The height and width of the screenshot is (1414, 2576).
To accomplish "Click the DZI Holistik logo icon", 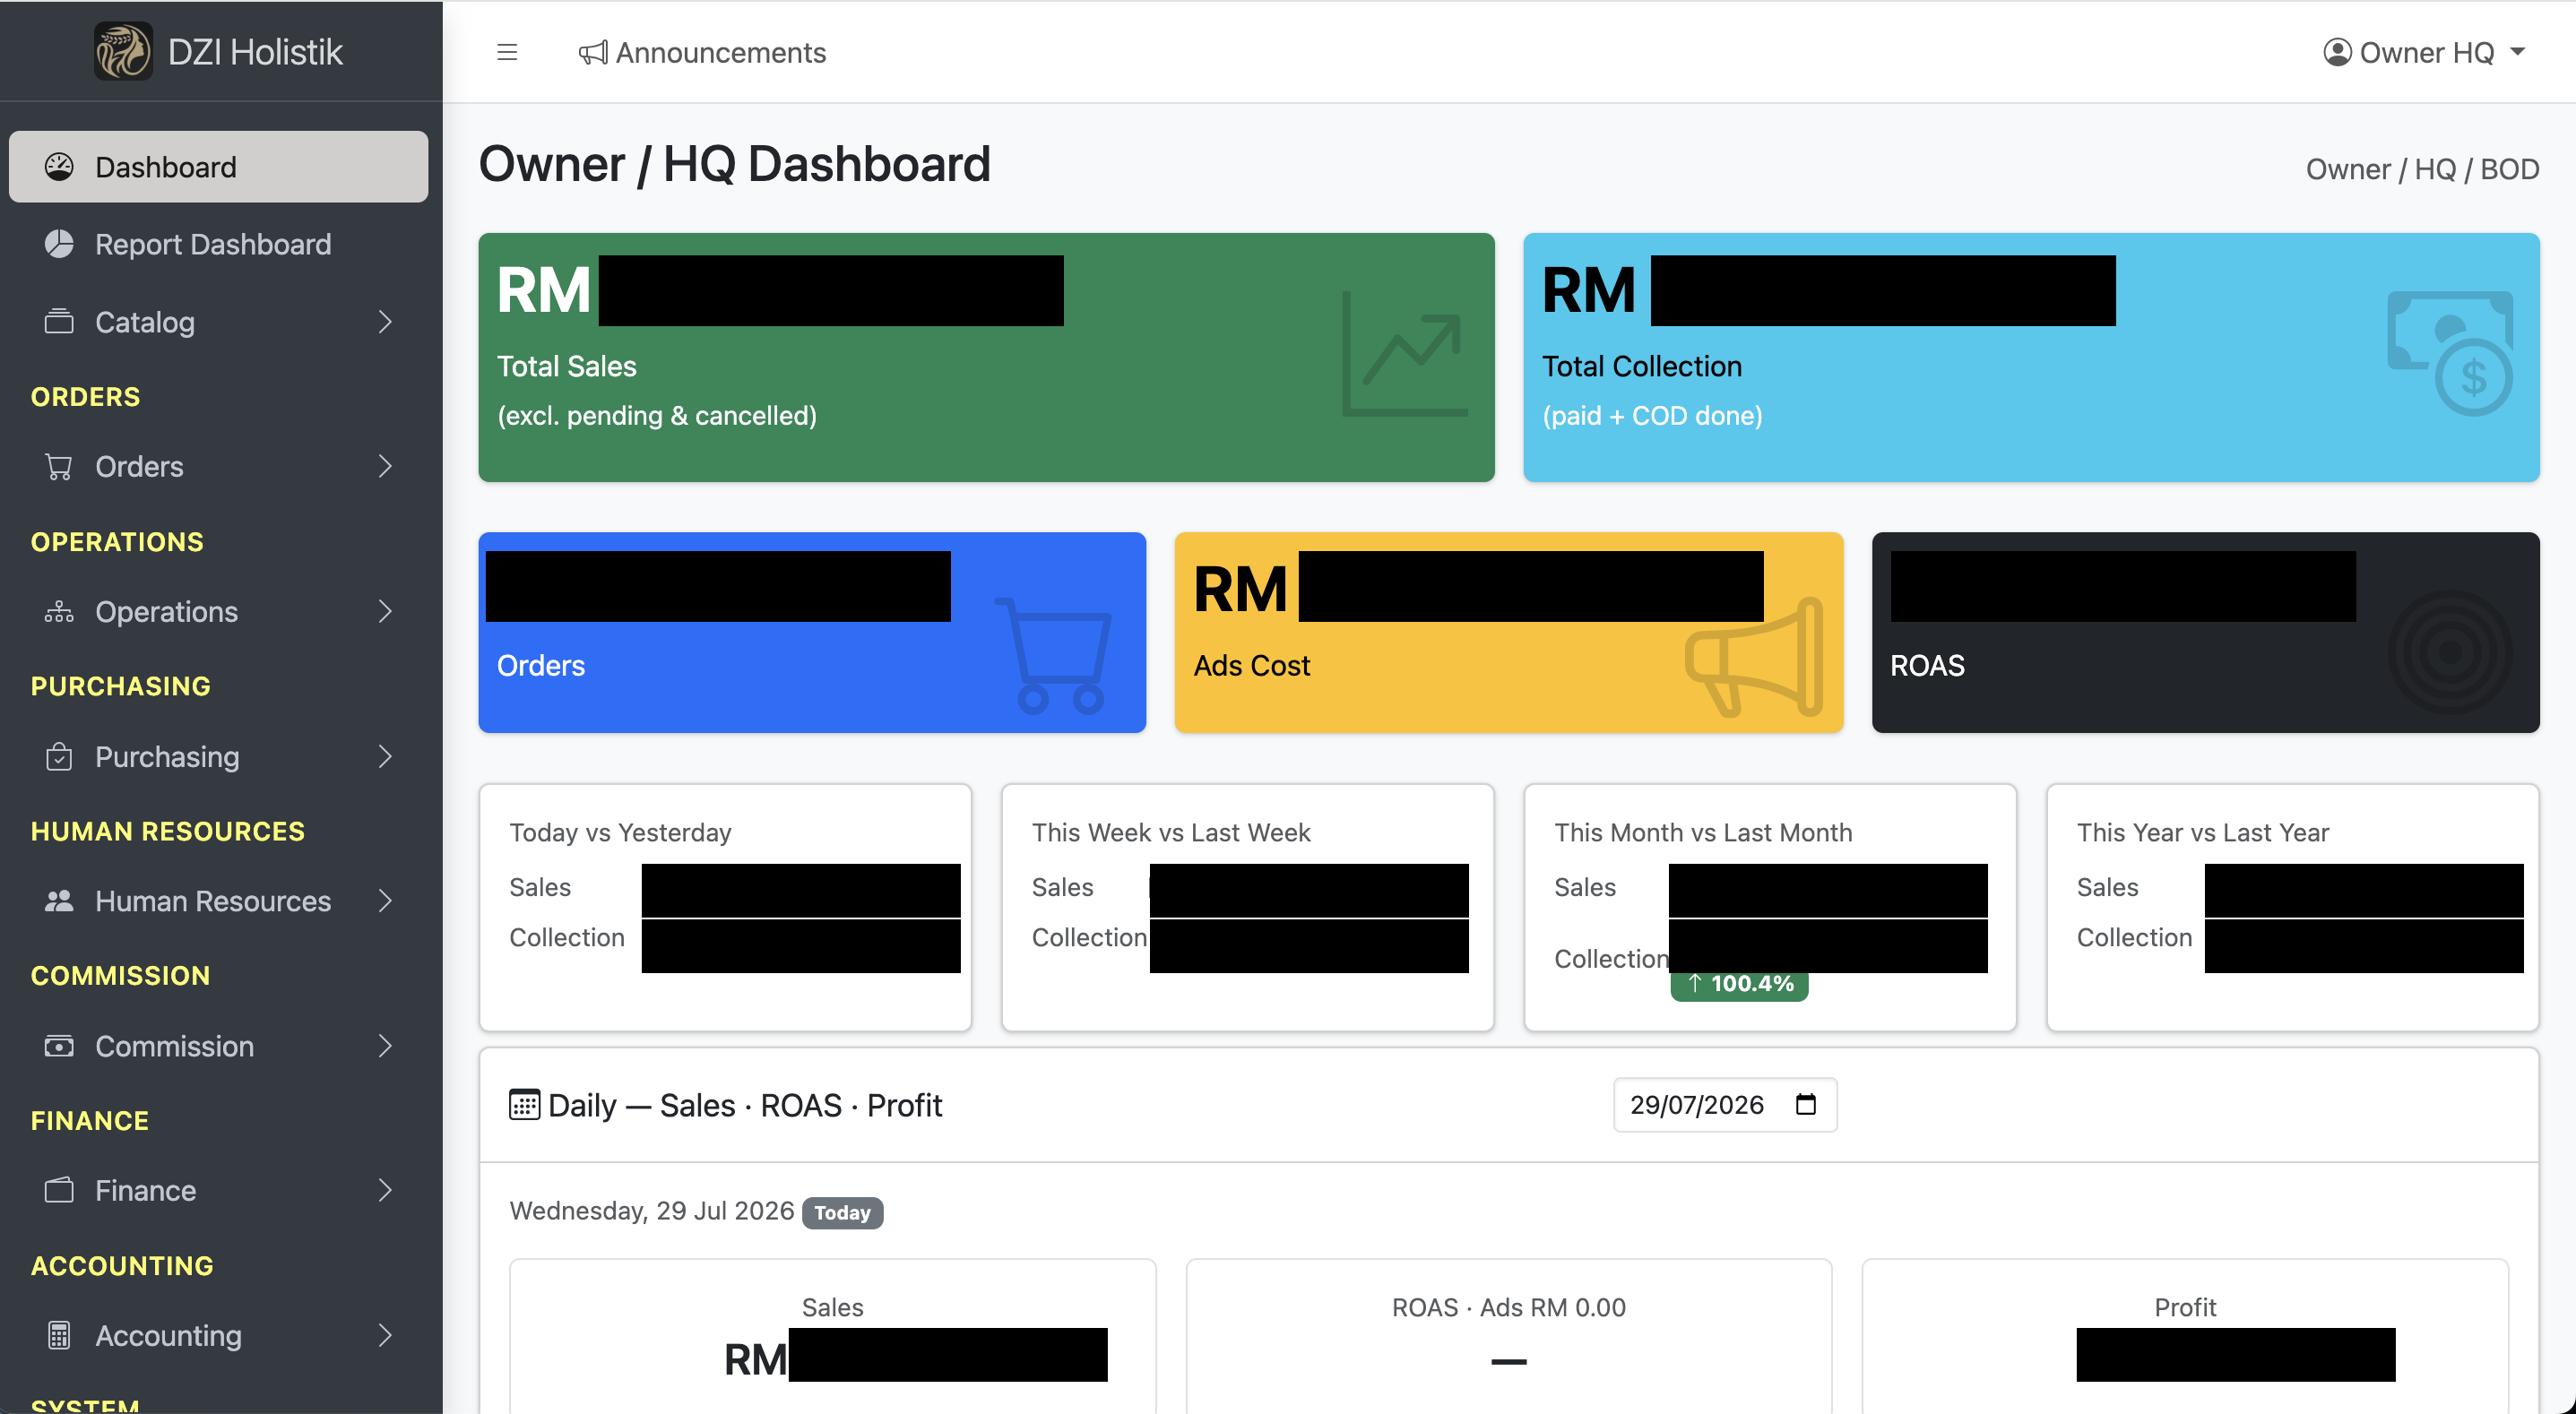I will (x=123, y=51).
